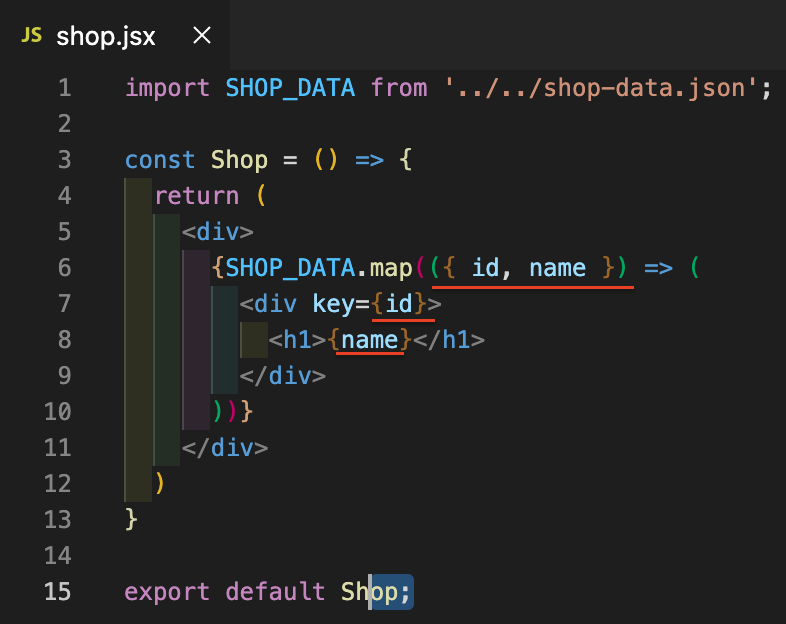786x624 pixels.
Task: Click SHOP_DATA identifier on line 1
Action: point(290,88)
